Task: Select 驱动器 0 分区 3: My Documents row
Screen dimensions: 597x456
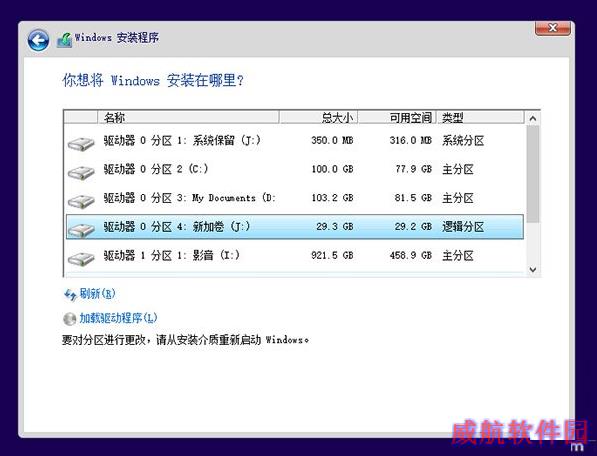Action: 295,198
